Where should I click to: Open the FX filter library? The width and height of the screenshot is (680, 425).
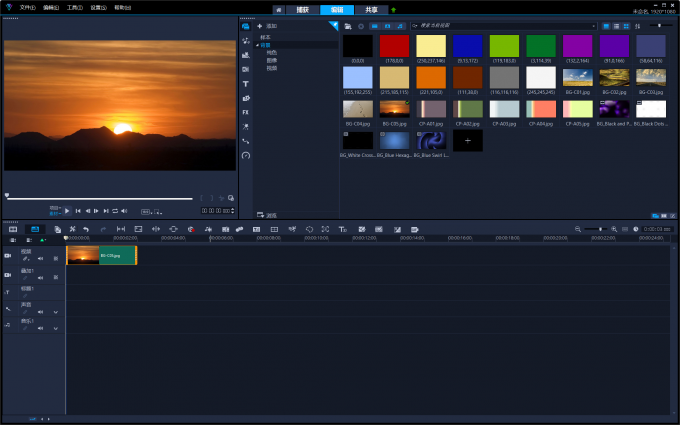tap(245, 112)
